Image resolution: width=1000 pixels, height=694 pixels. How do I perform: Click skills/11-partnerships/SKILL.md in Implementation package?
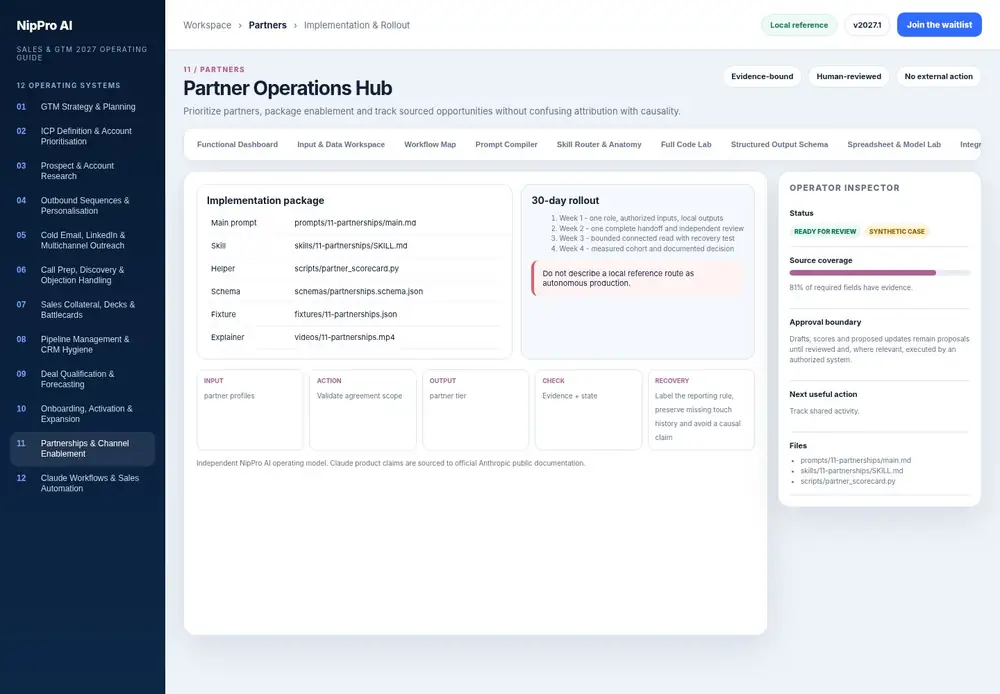(x=351, y=246)
